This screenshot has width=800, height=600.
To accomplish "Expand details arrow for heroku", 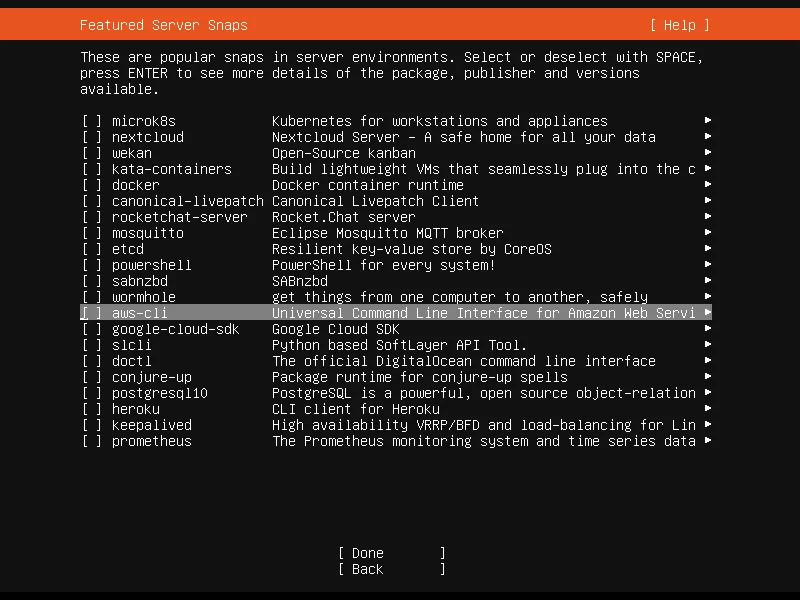I will pos(708,408).
